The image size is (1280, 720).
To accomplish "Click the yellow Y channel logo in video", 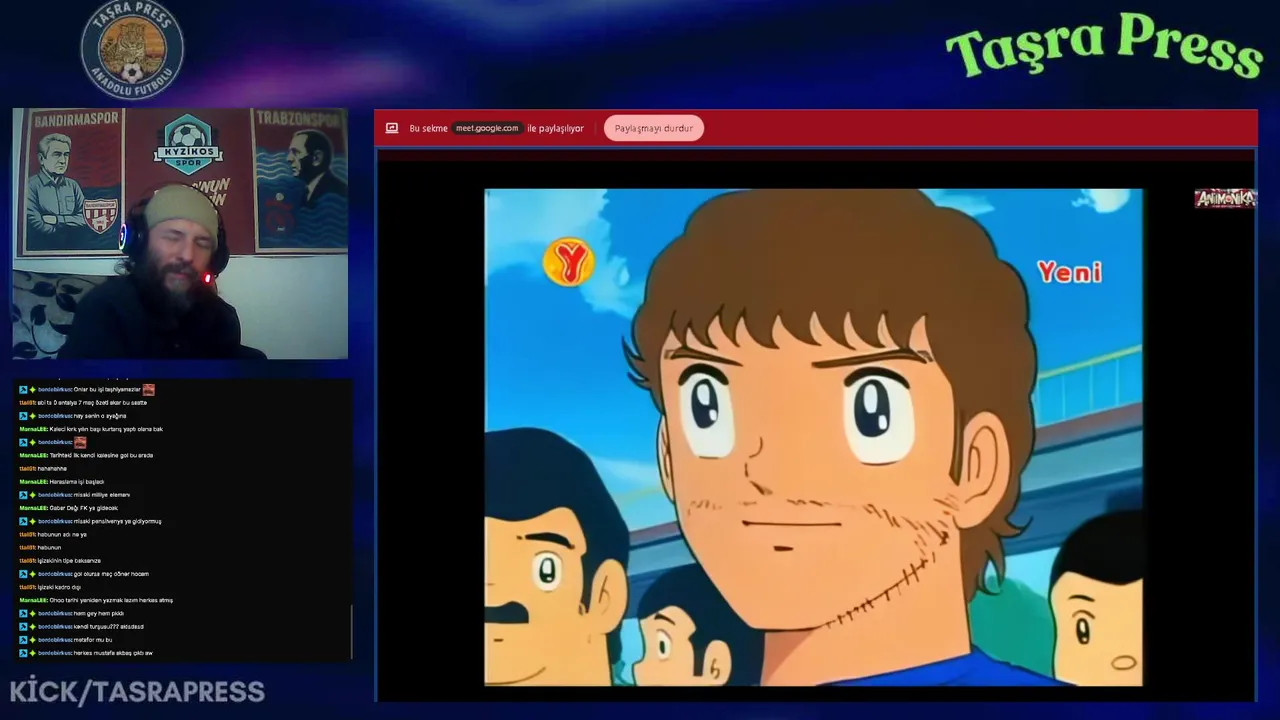I will click(x=569, y=263).
